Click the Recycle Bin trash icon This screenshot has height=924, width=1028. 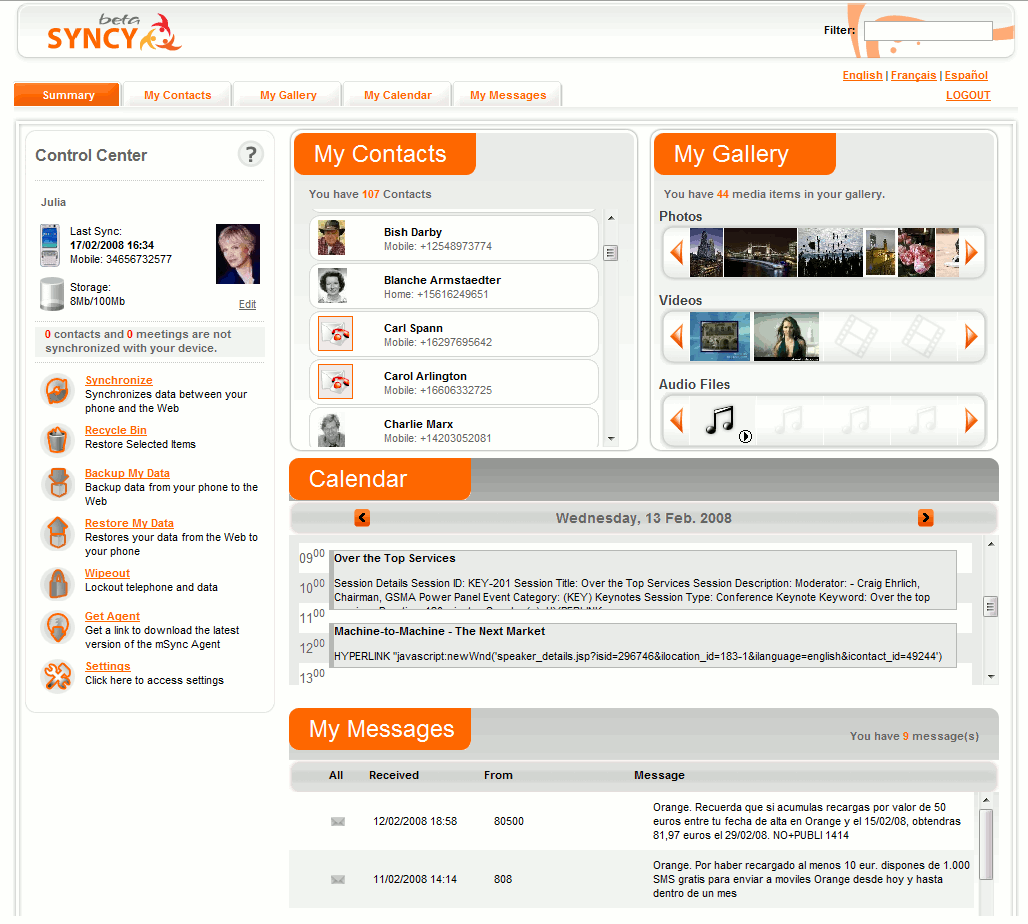point(57,439)
